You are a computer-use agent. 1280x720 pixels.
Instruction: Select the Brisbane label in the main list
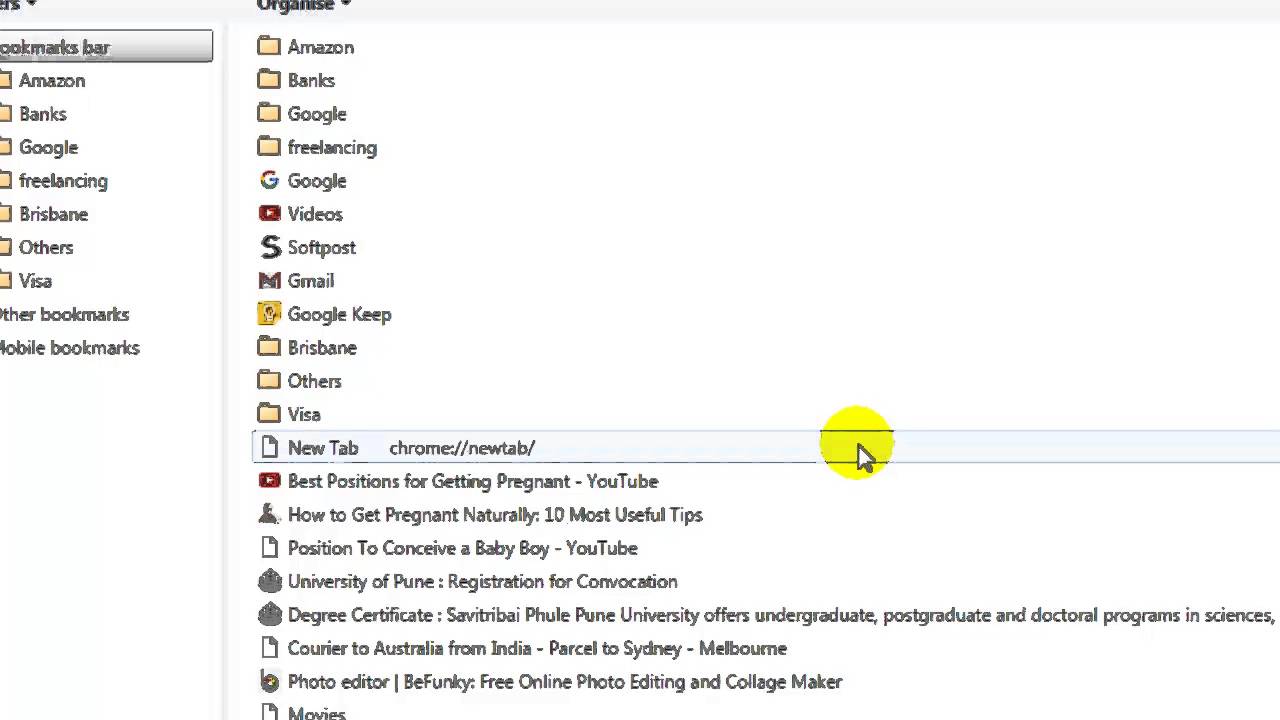point(322,348)
